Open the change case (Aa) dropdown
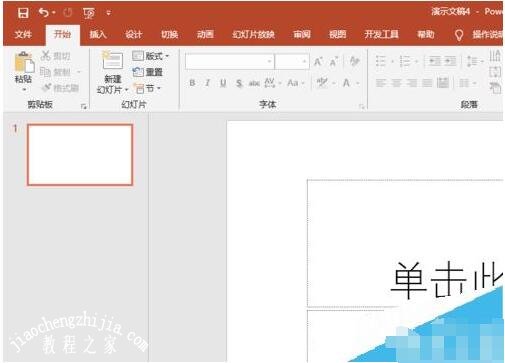This screenshot has width=505, height=363. [296, 83]
